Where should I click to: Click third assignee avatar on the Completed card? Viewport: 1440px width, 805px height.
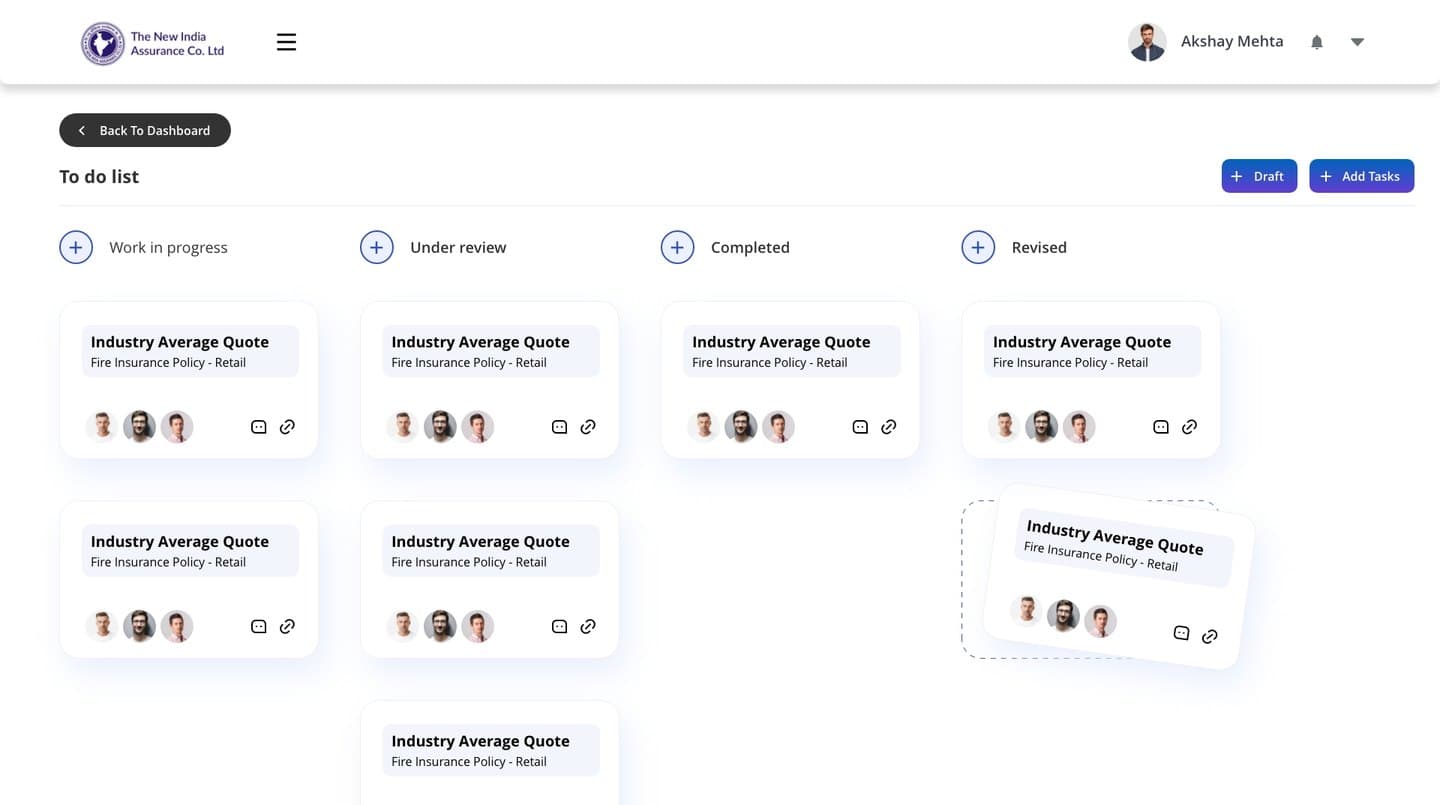pyautogui.click(x=779, y=427)
